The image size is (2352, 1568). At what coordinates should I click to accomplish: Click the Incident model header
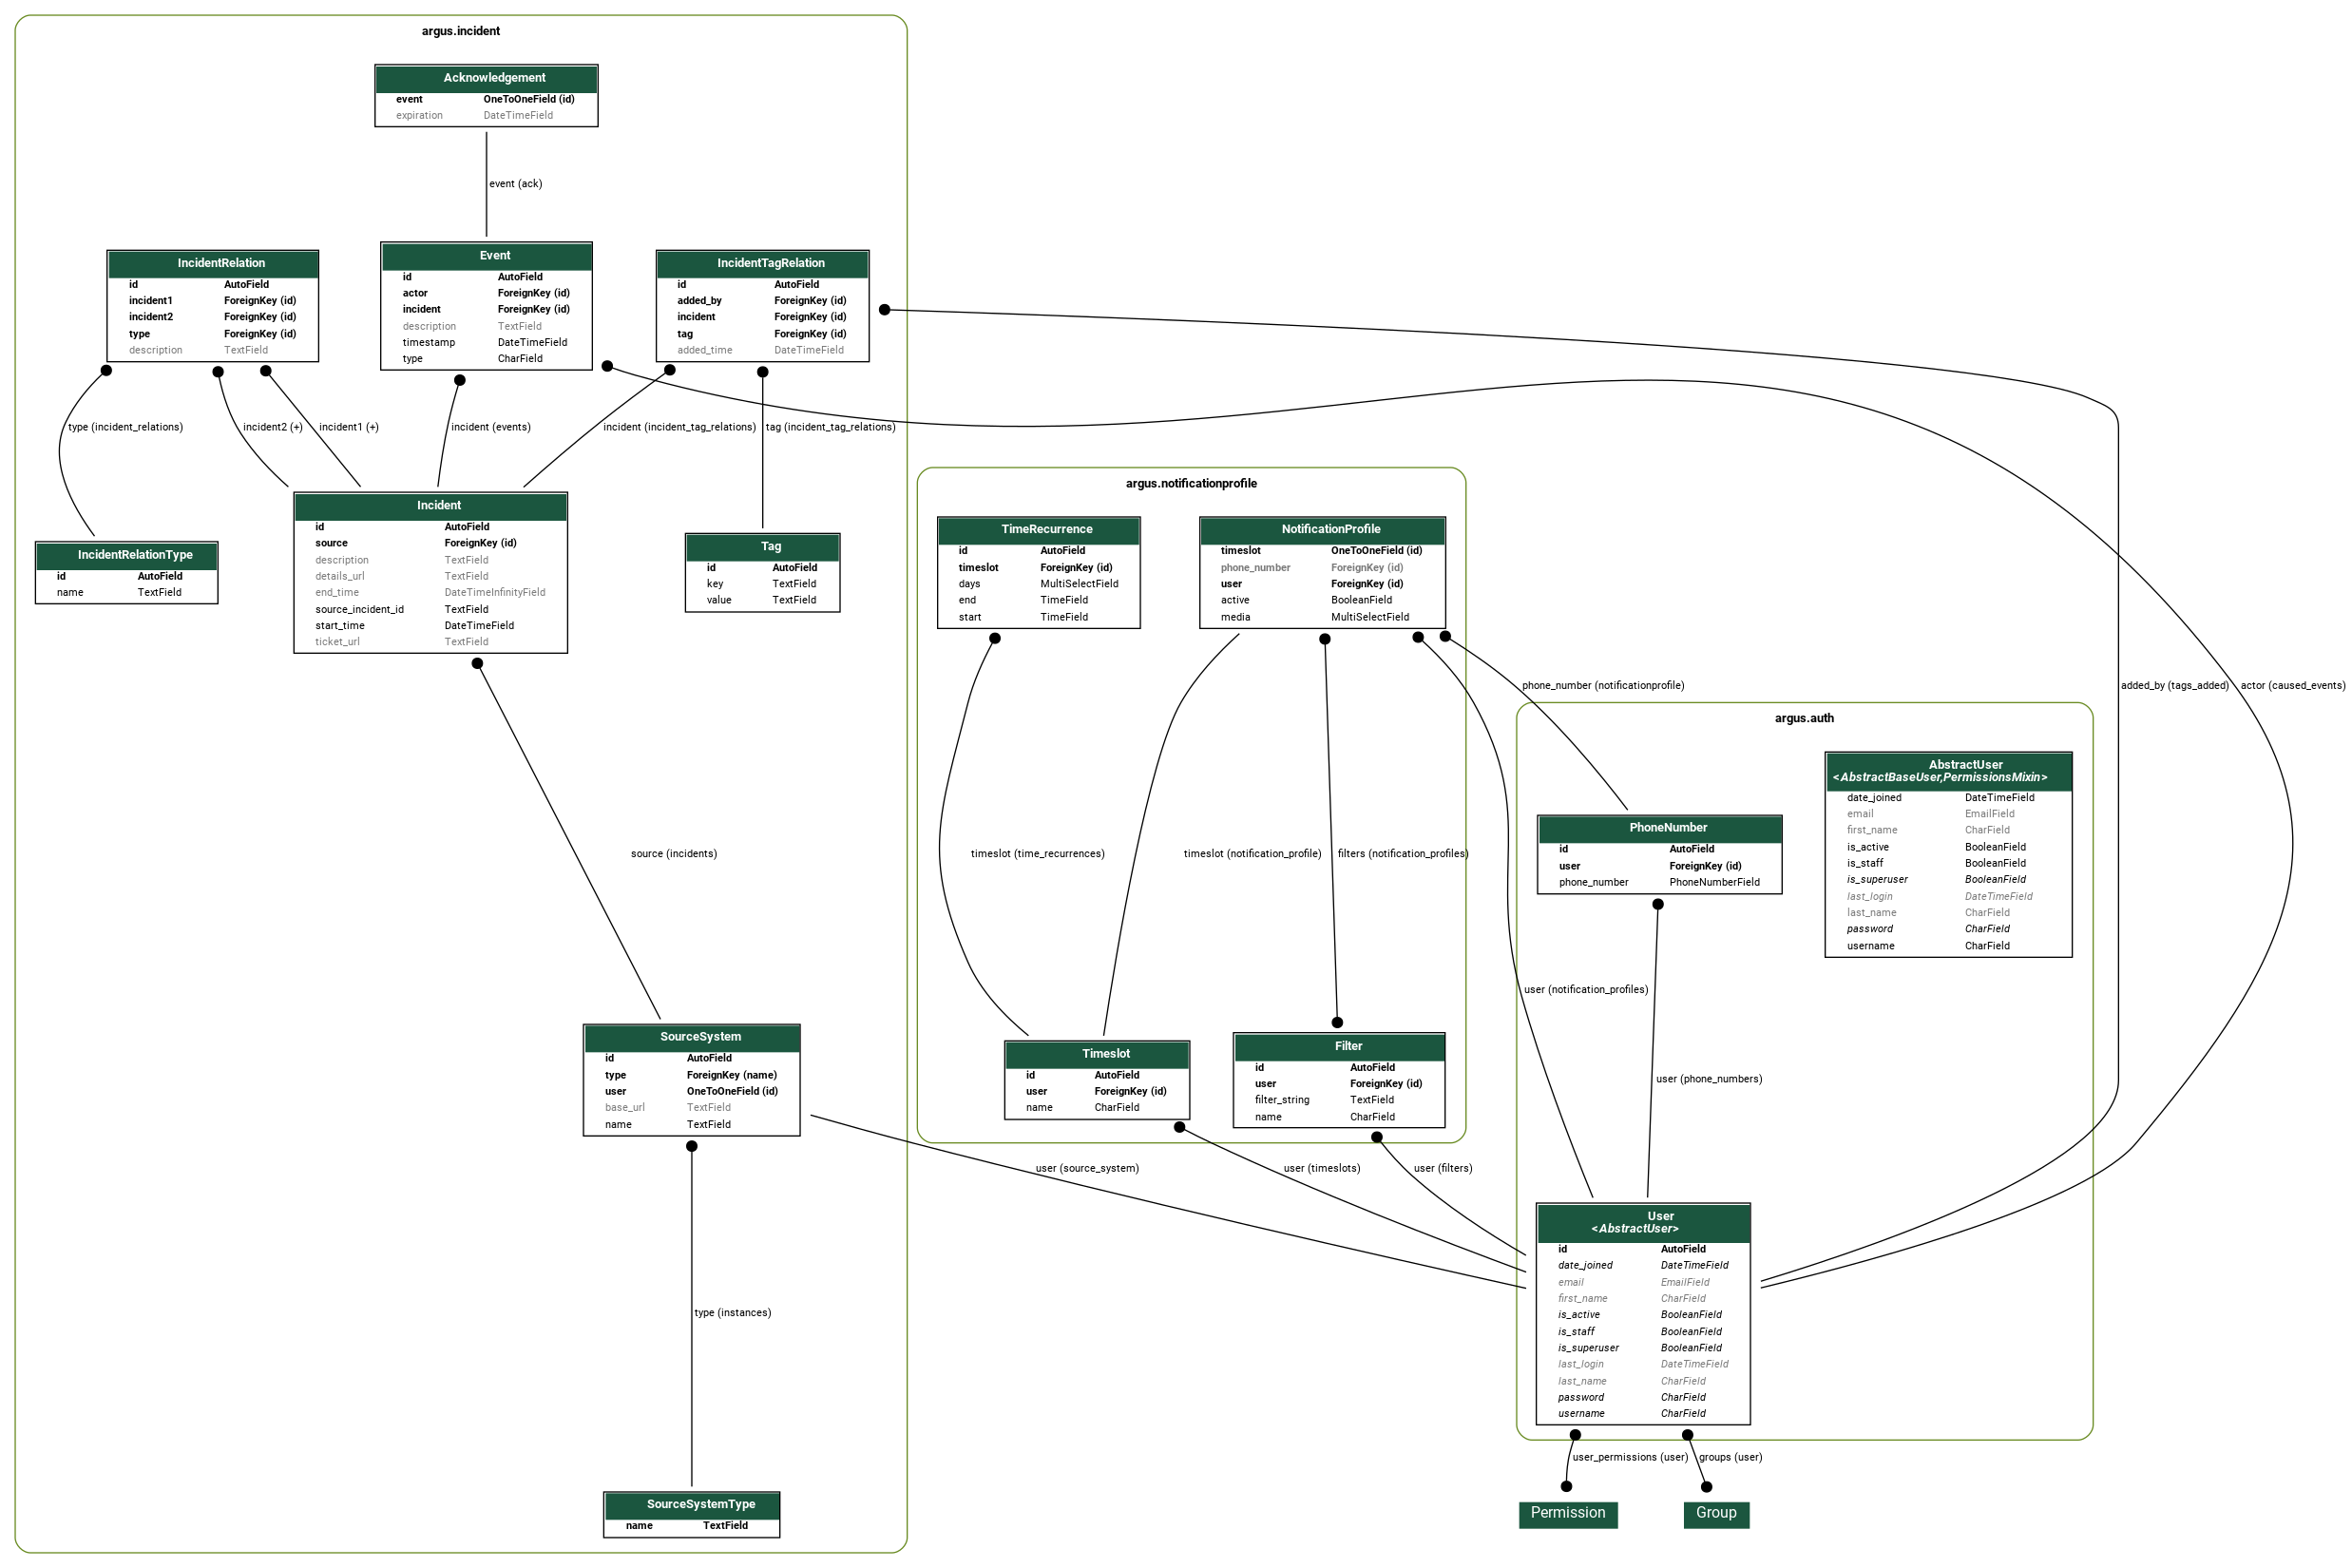[x=431, y=506]
